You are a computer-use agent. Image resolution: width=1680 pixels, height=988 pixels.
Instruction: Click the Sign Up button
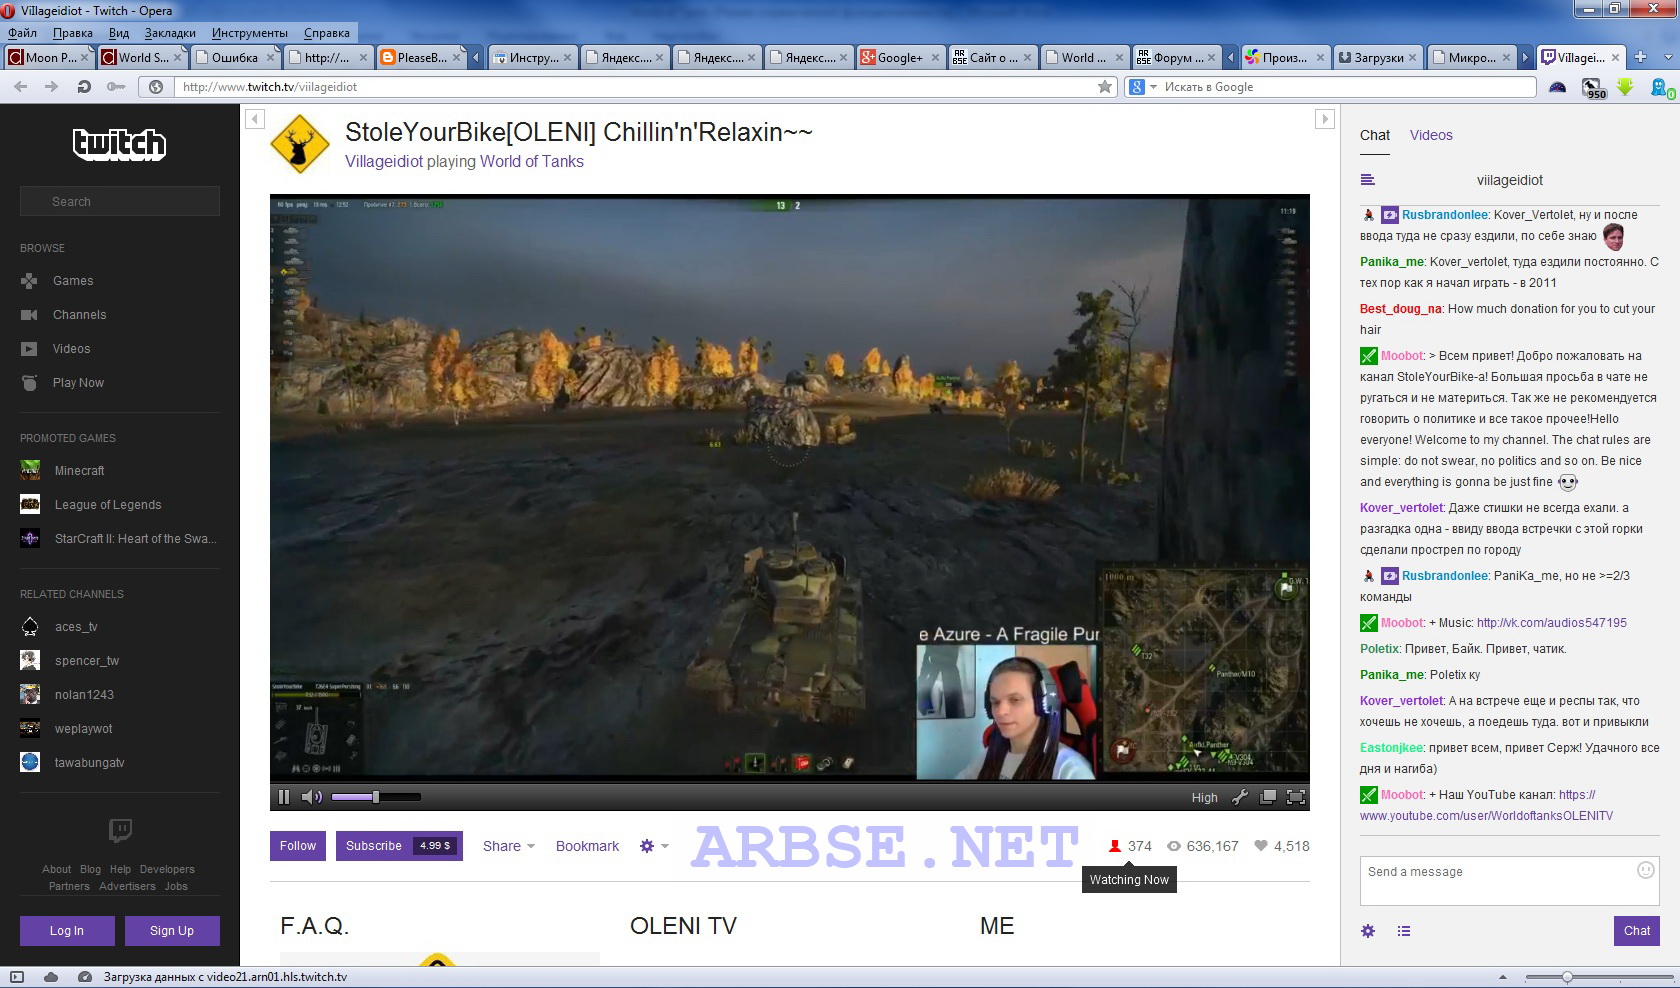172,931
